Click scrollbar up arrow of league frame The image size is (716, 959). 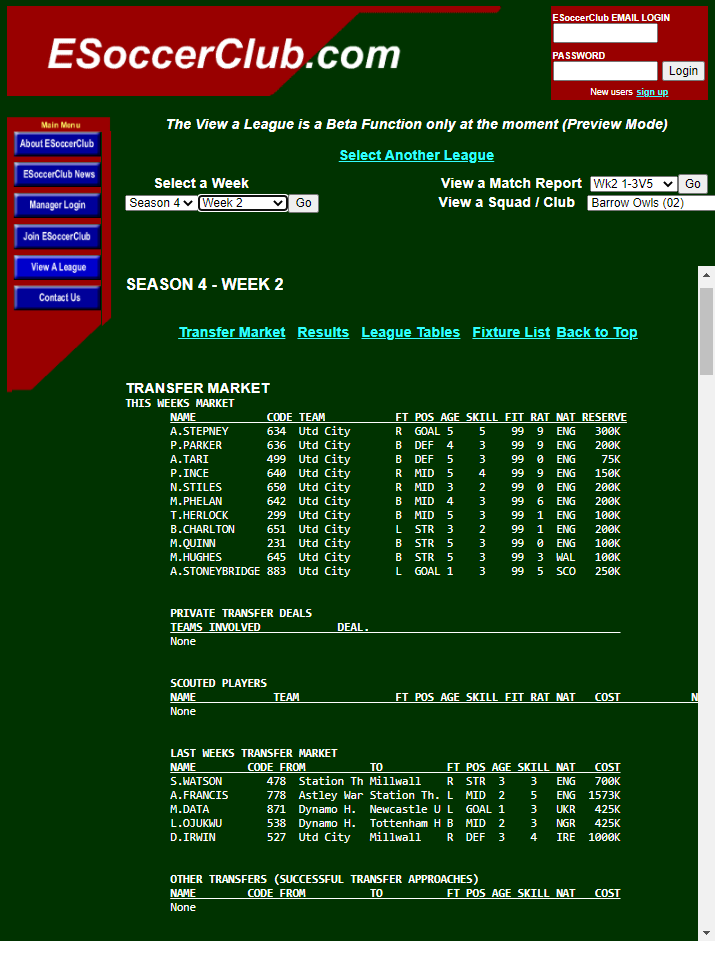click(706, 275)
